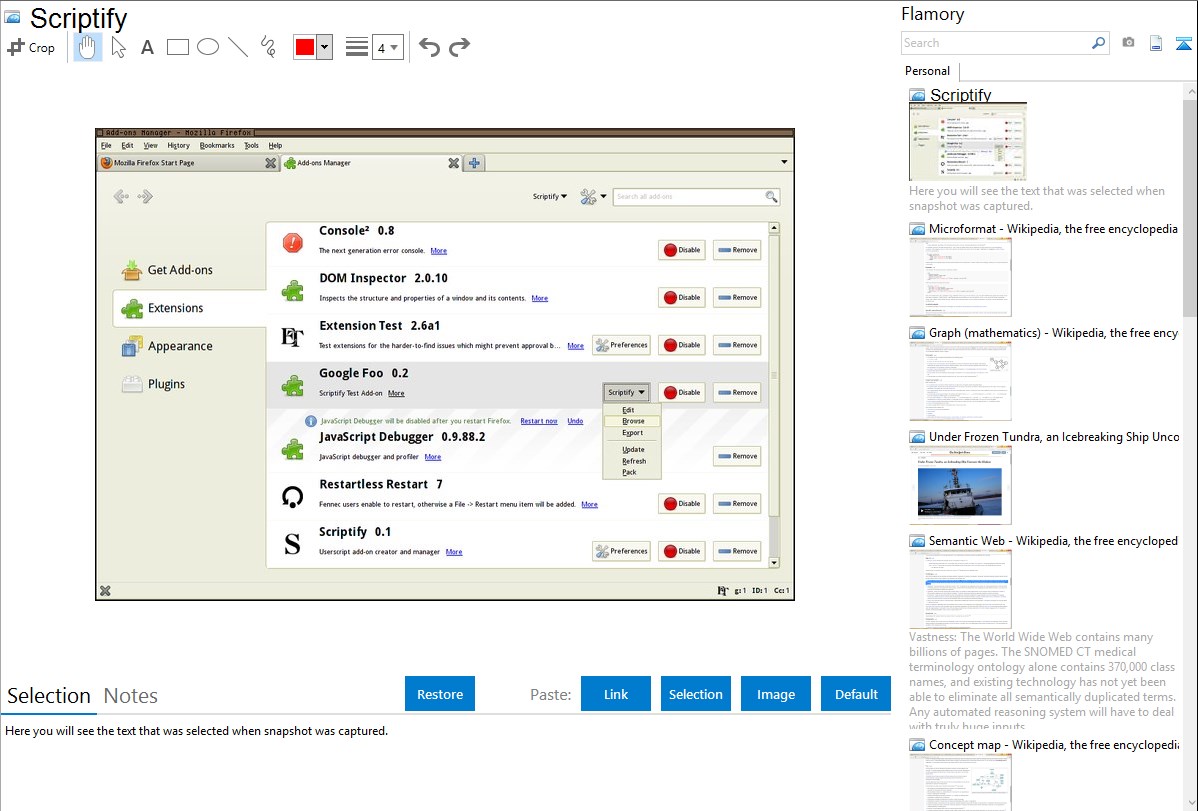Viewport: 1198px width, 811px height.
Task: Click the red color swatch
Action: tap(304, 47)
